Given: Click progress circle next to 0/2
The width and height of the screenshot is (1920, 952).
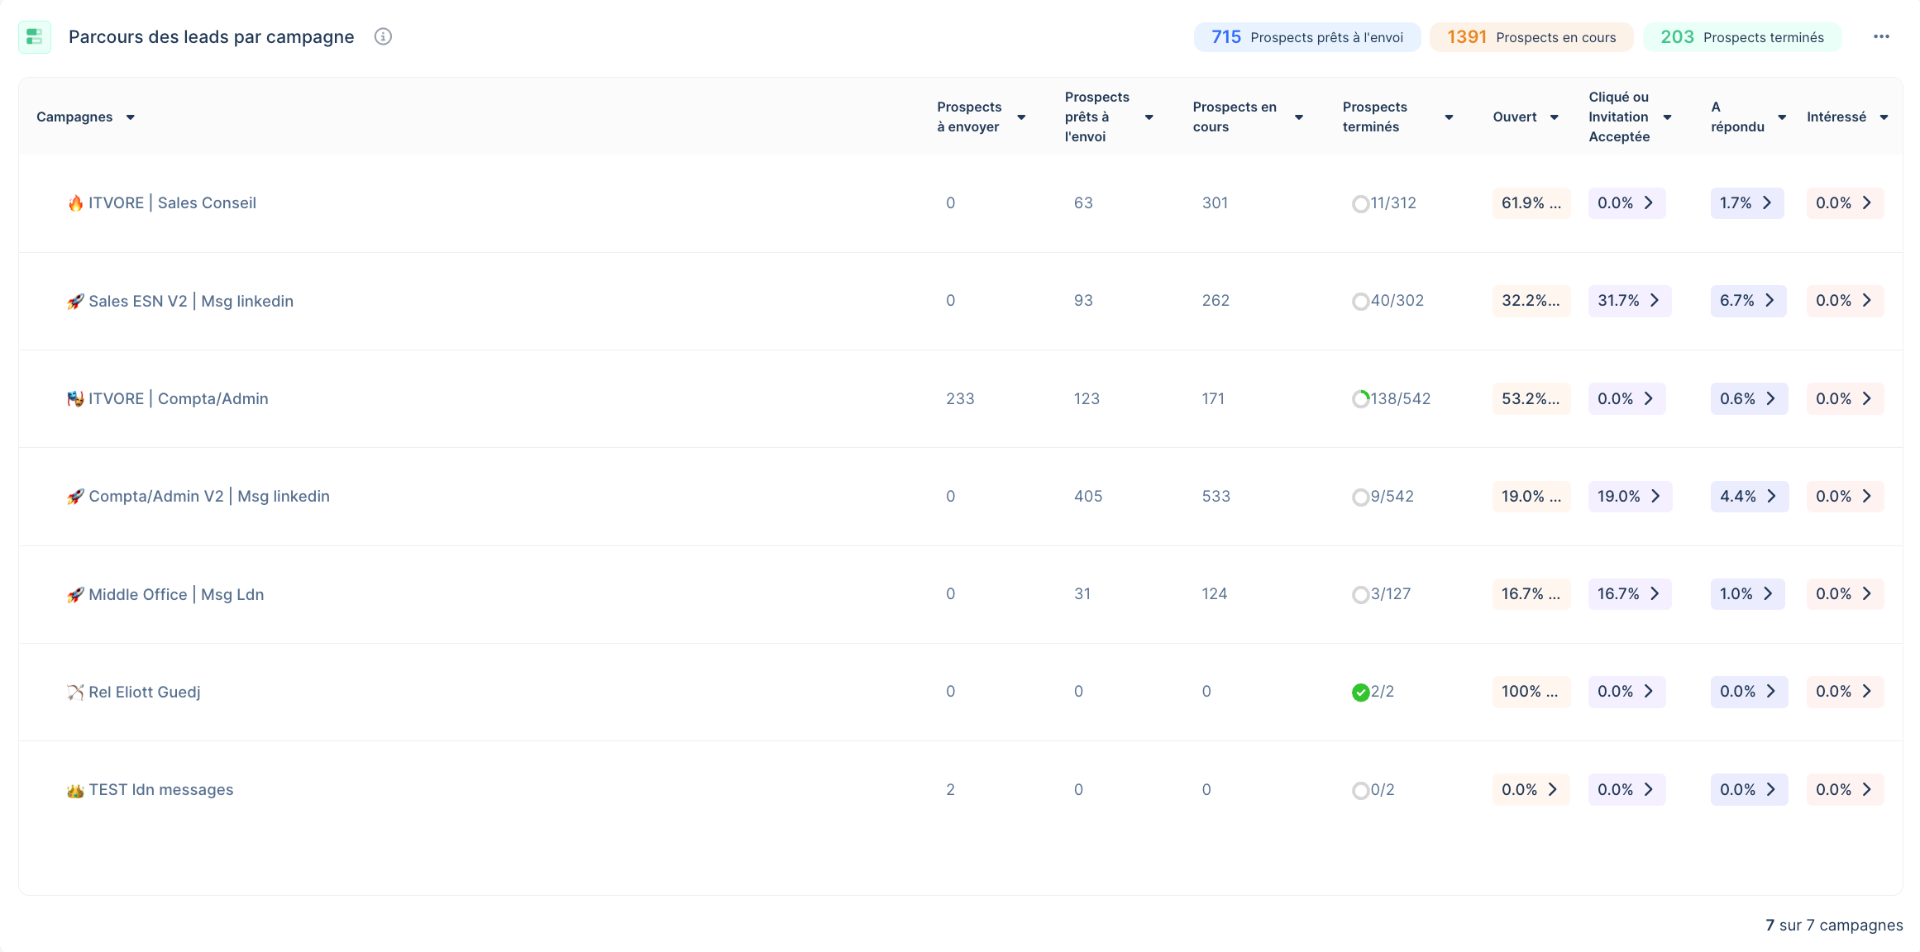Looking at the screenshot, I should coord(1360,790).
